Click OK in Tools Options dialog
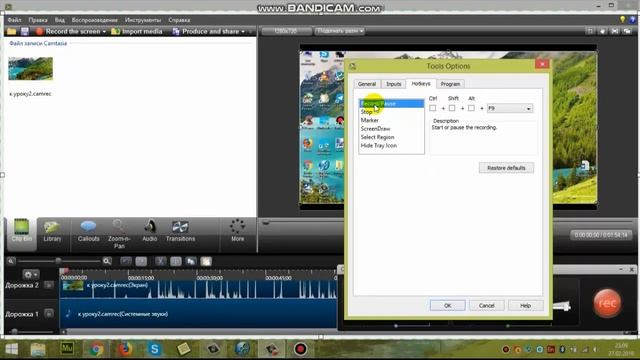The width and height of the screenshot is (640, 360). (447, 305)
